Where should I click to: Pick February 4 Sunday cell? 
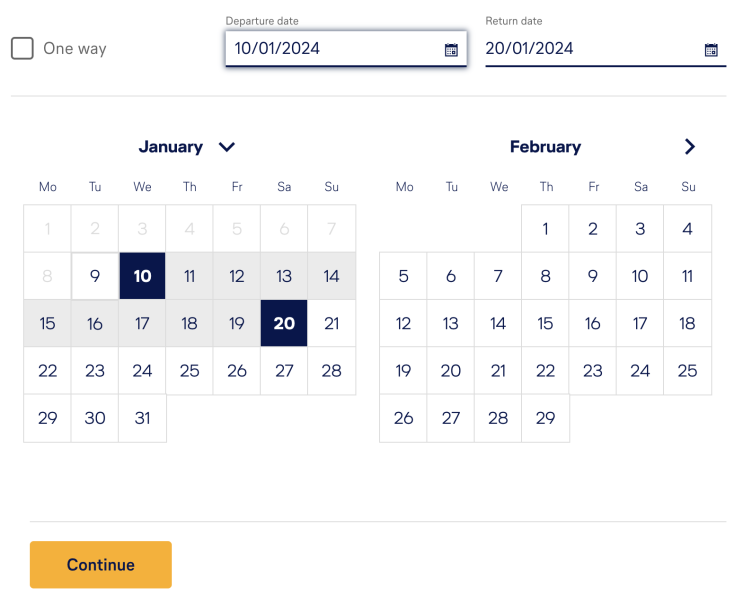688,229
